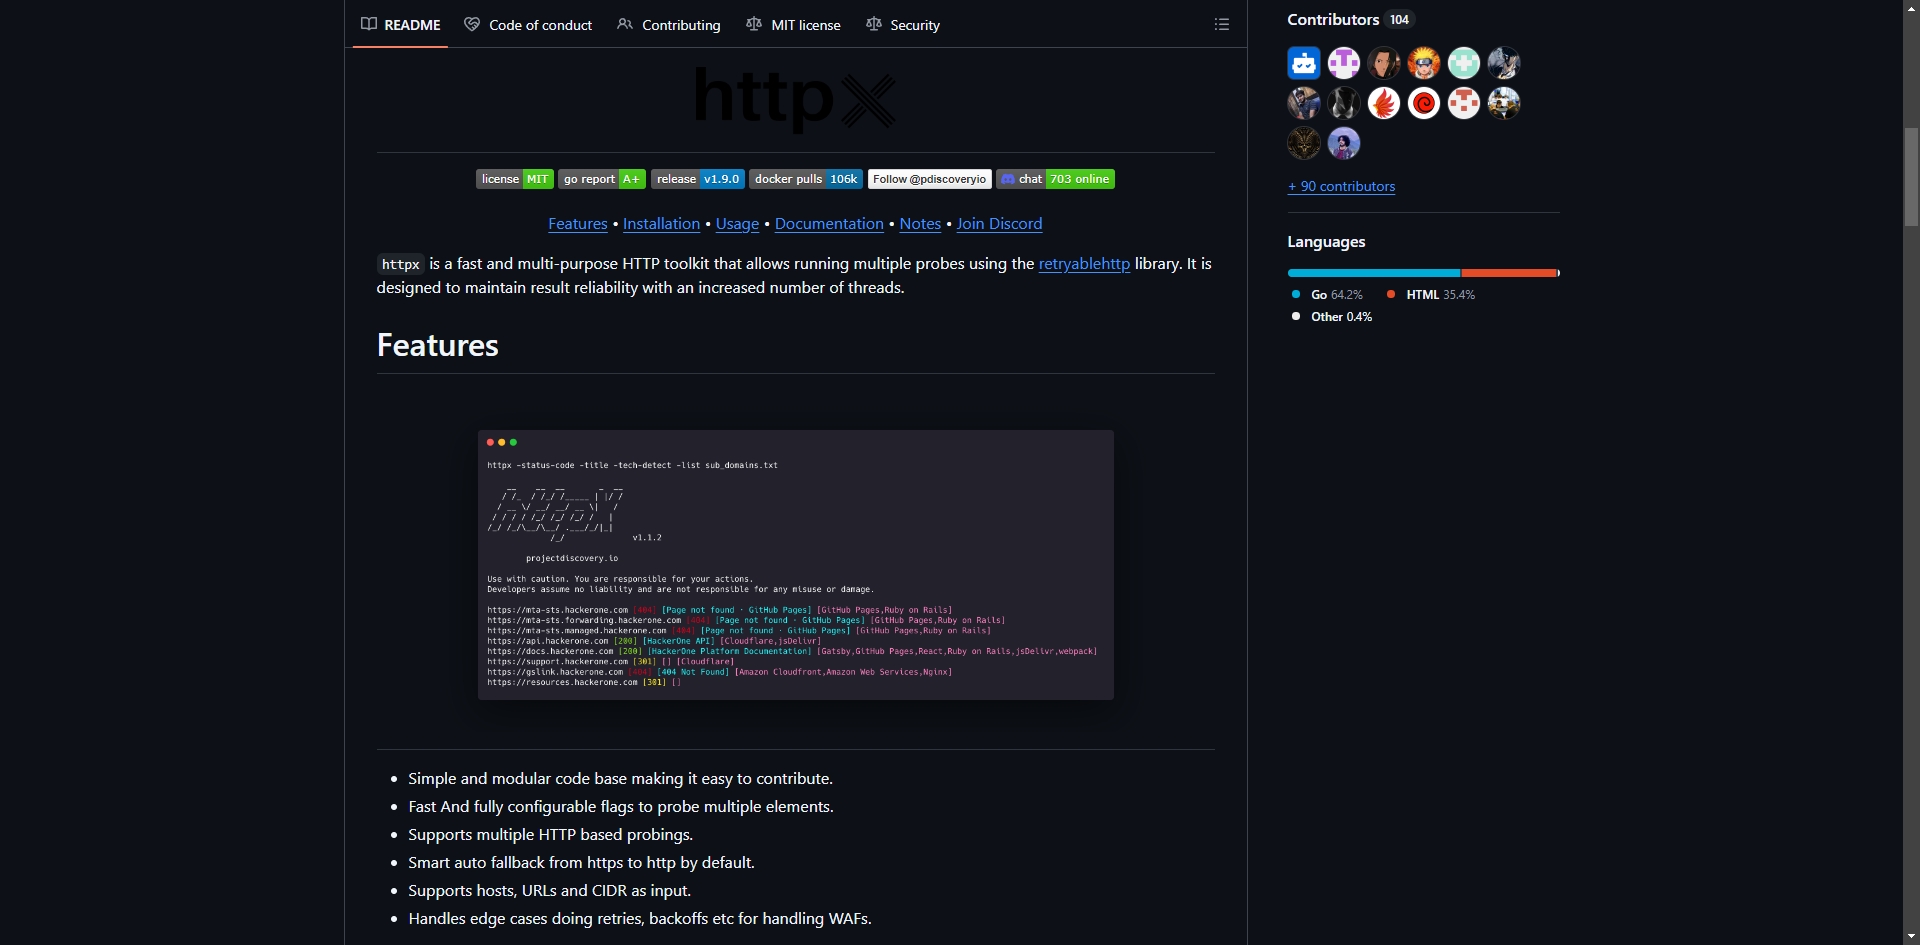Open the long-haired cartoon face contributor avatar
The height and width of the screenshot is (945, 1920).
(1384, 63)
